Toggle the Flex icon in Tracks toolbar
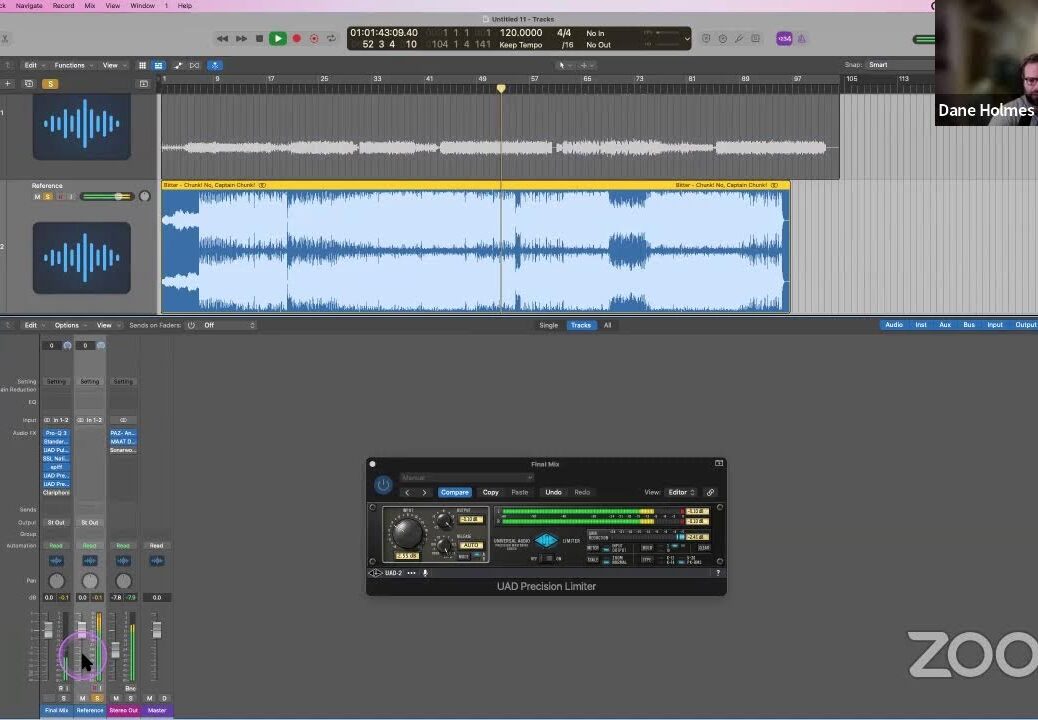This screenshot has height=720, width=1038. (x=195, y=66)
